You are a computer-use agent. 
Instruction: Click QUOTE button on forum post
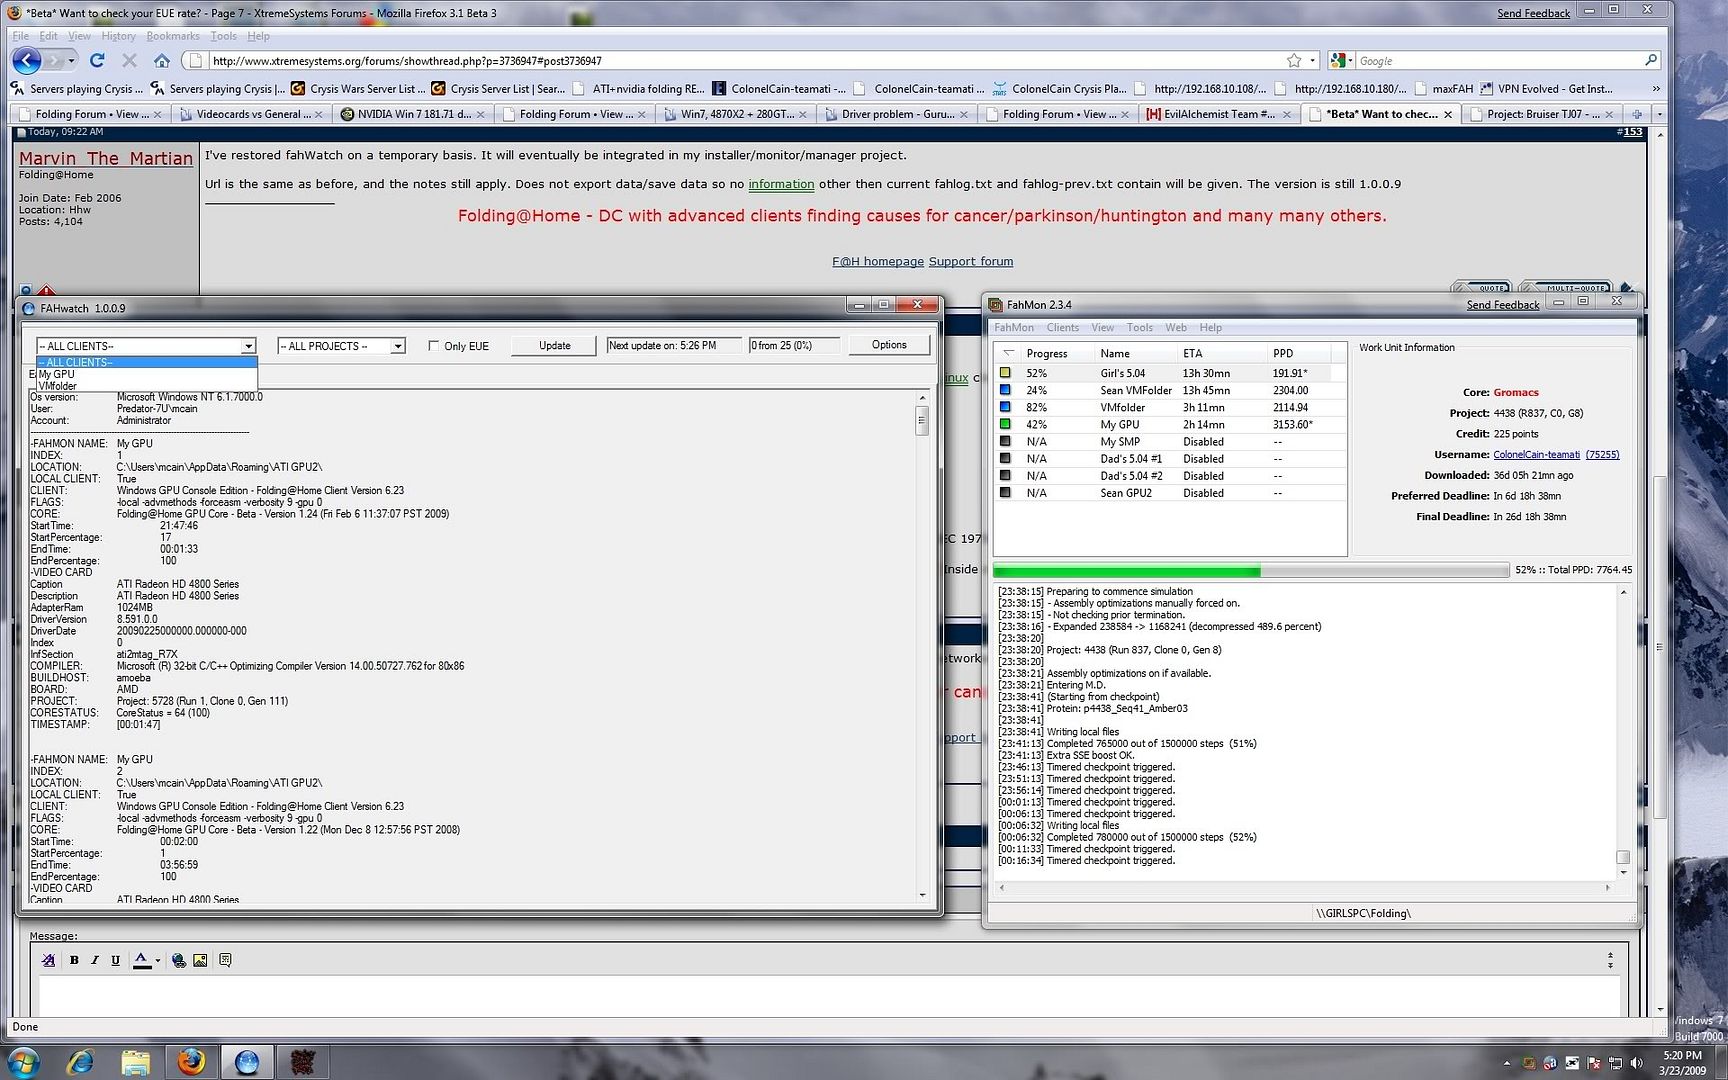point(1483,288)
